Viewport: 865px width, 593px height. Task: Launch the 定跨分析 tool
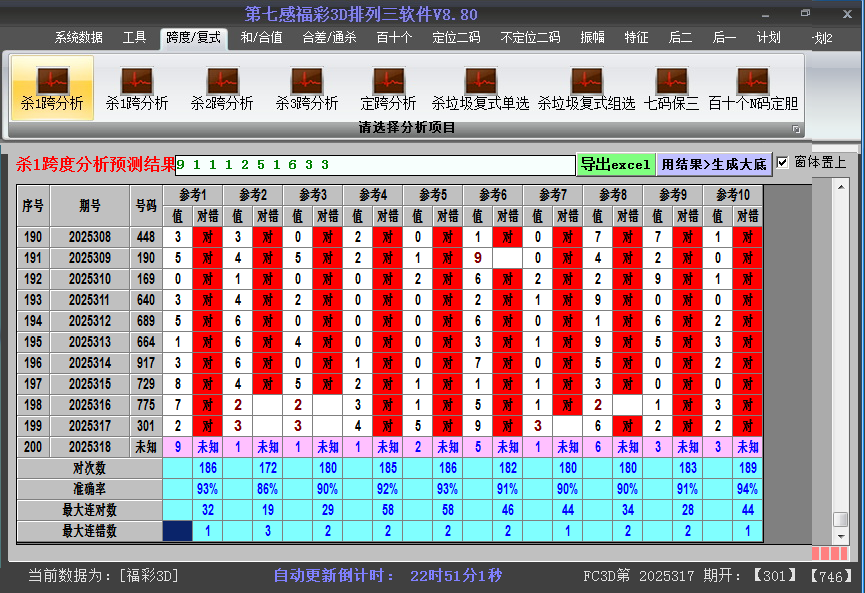pos(388,88)
